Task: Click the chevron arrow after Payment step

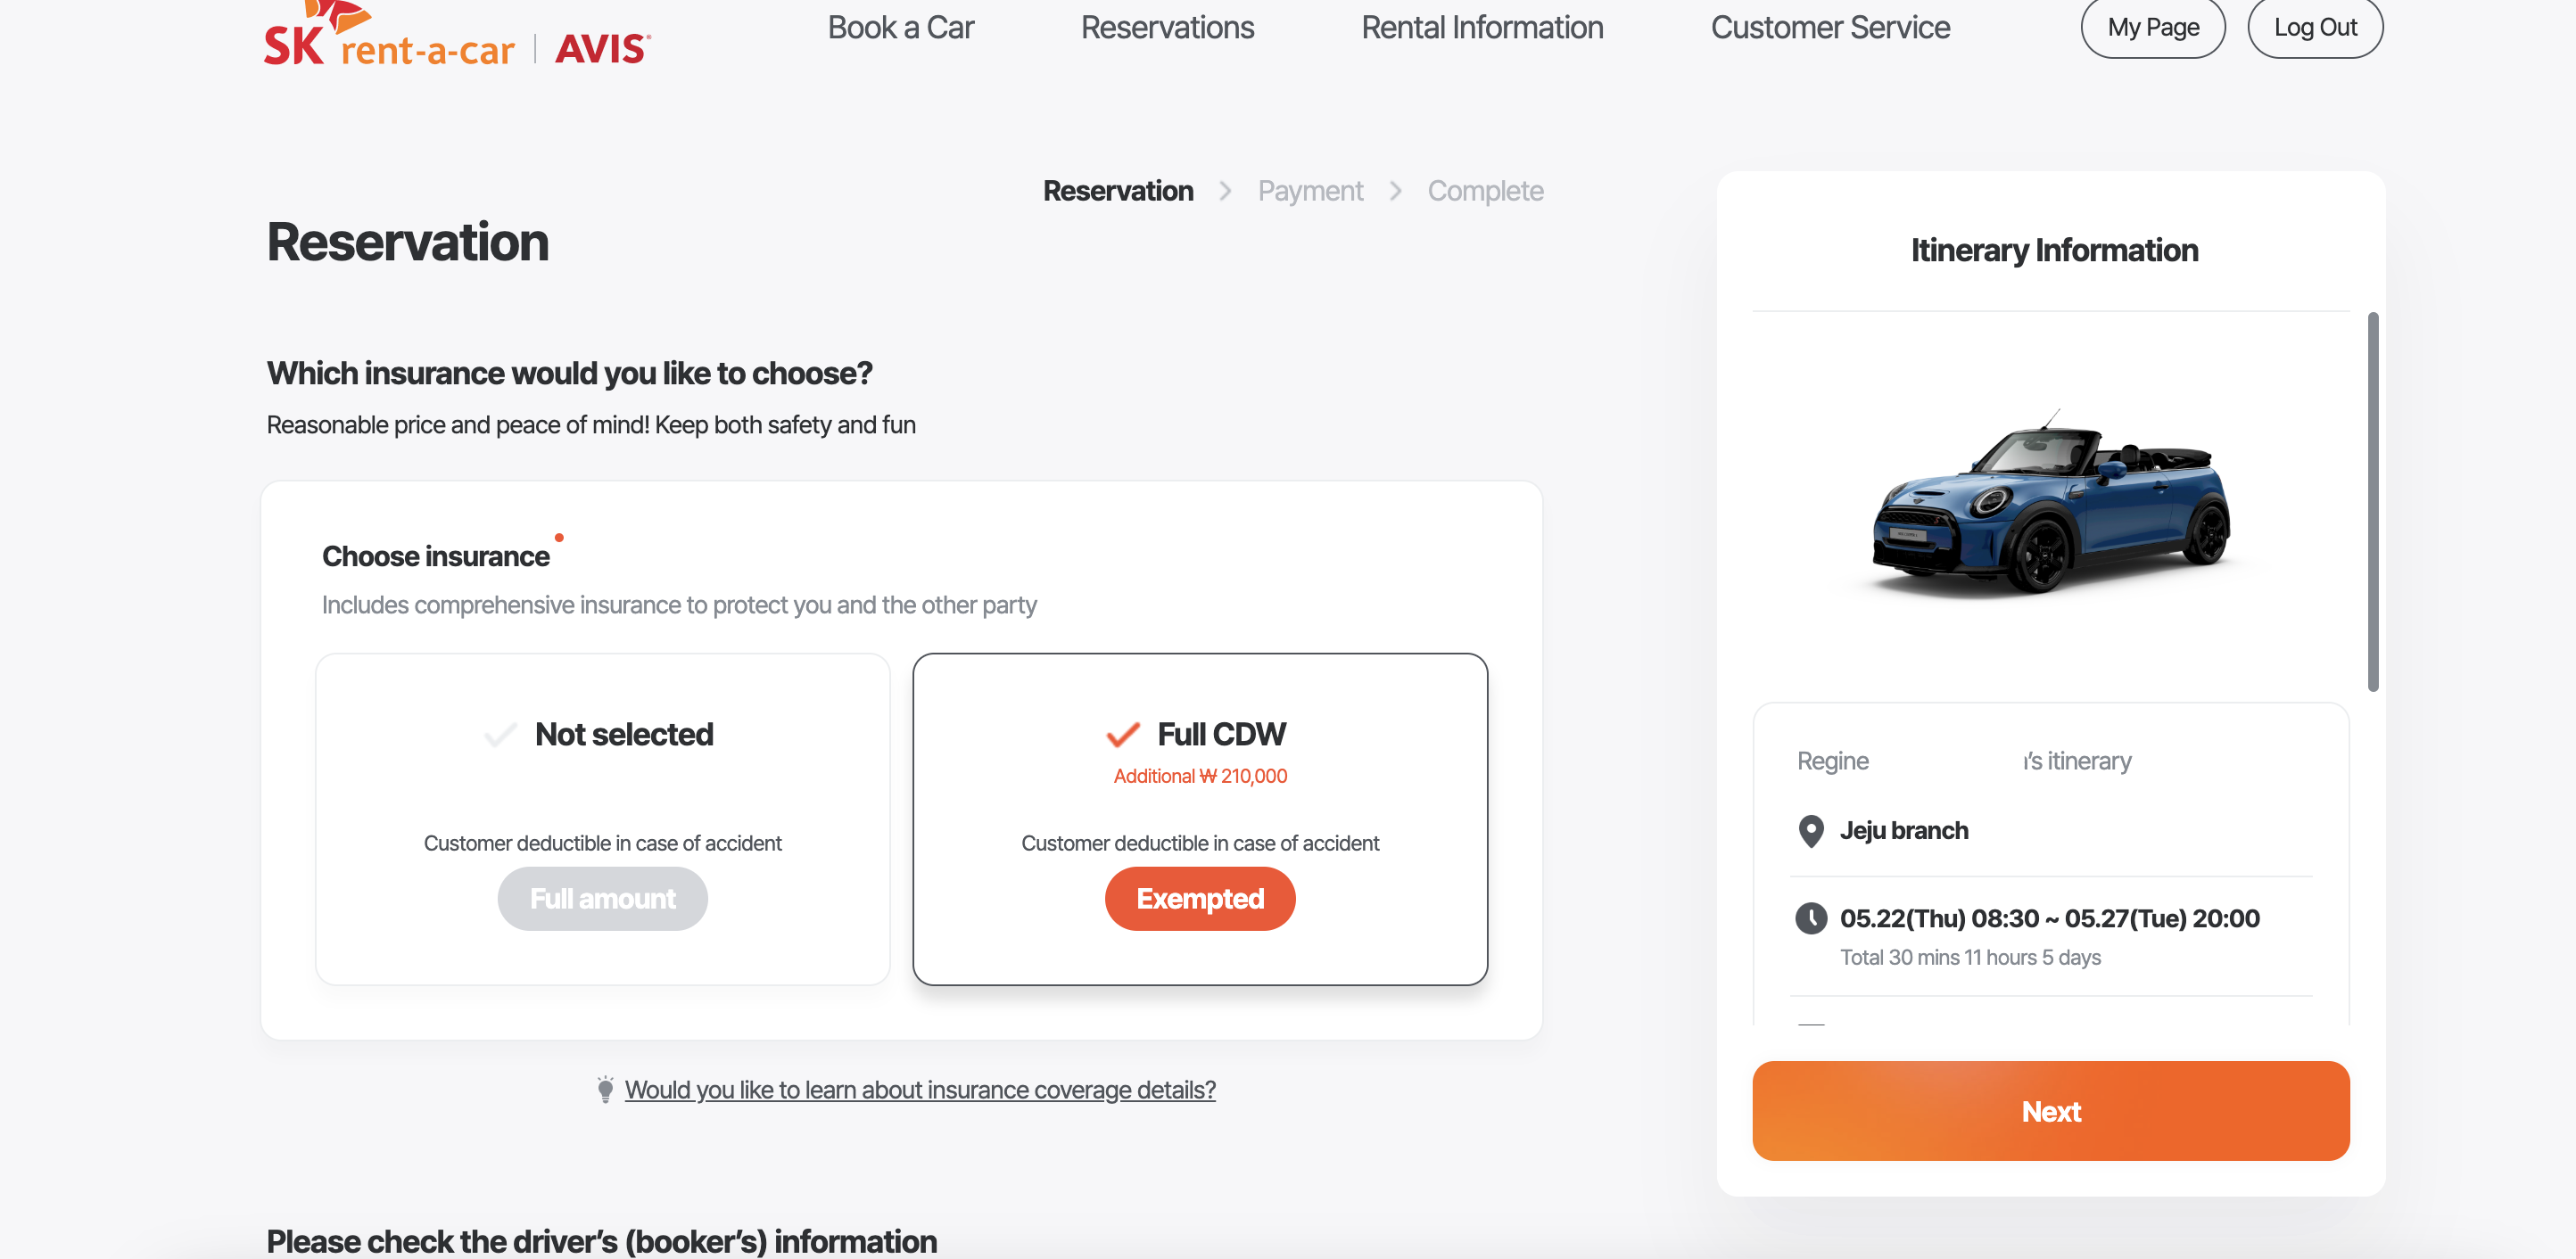Action: point(1395,191)
